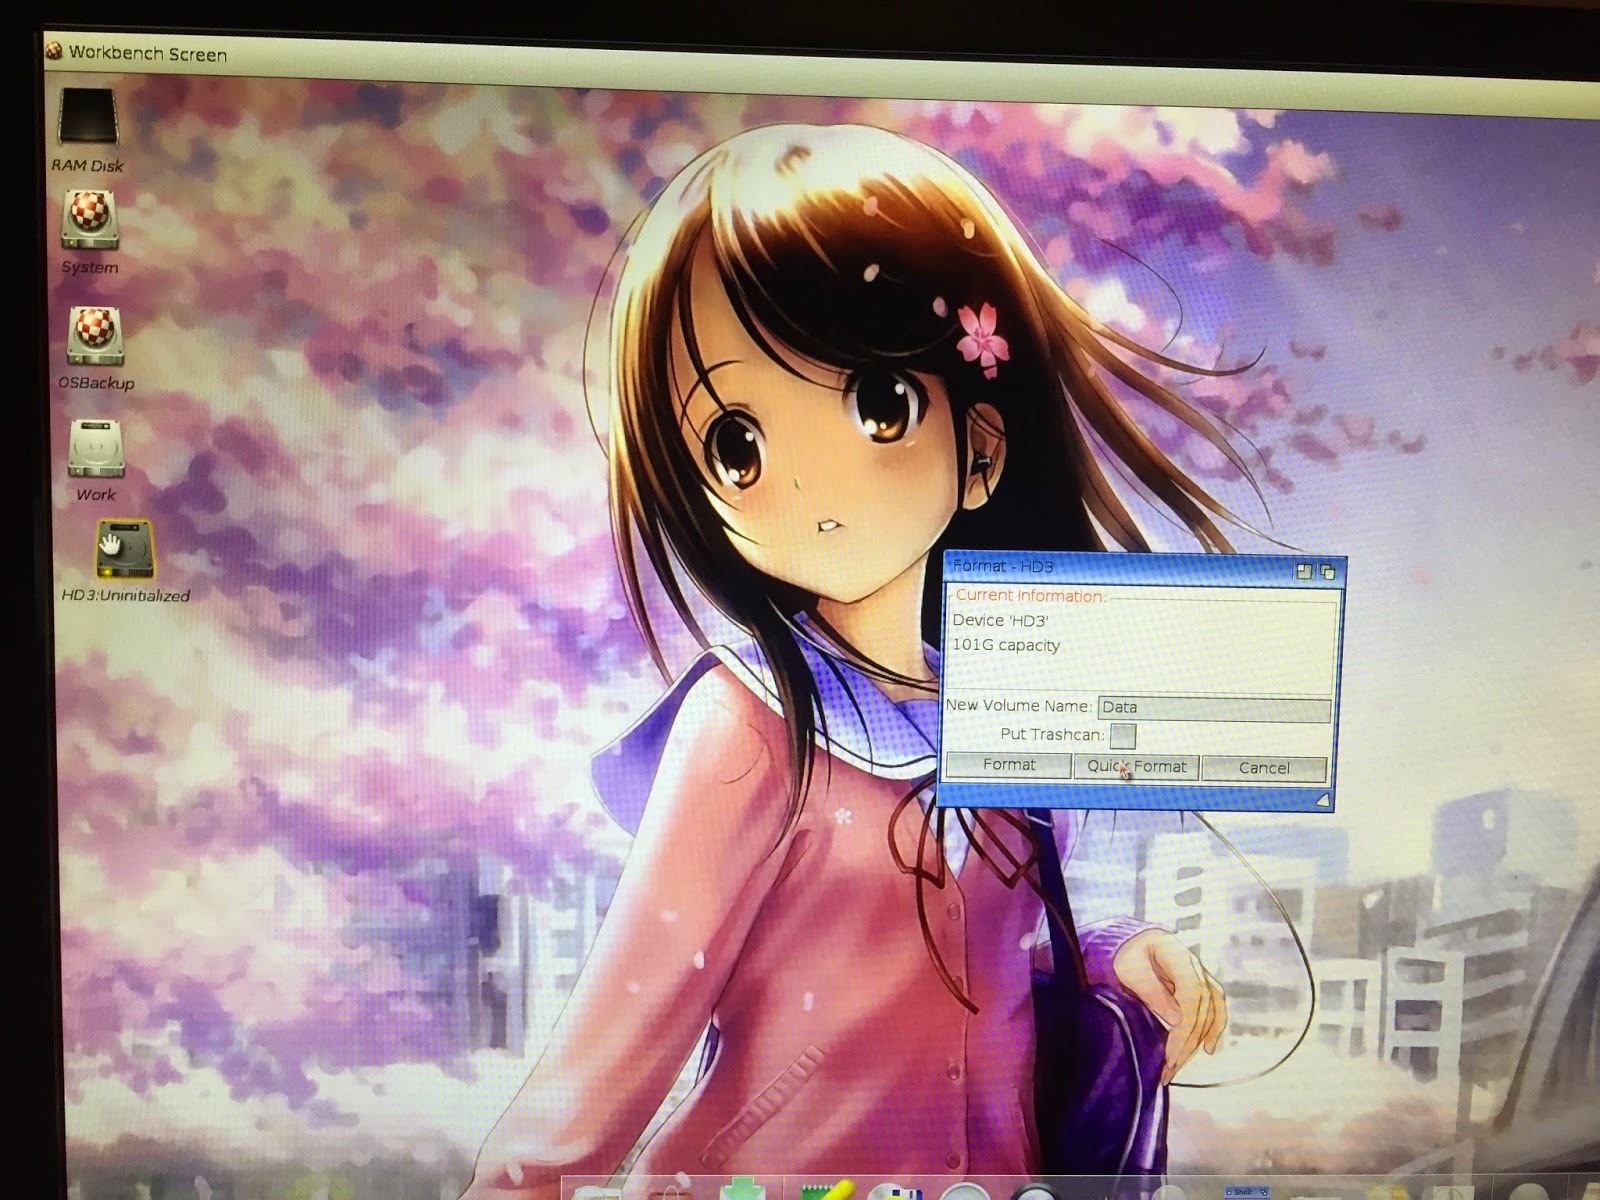Select the HD3:Uninitialized drive icon
This screenshot has height=1200, width=1600.
click(x=125, y=549)
